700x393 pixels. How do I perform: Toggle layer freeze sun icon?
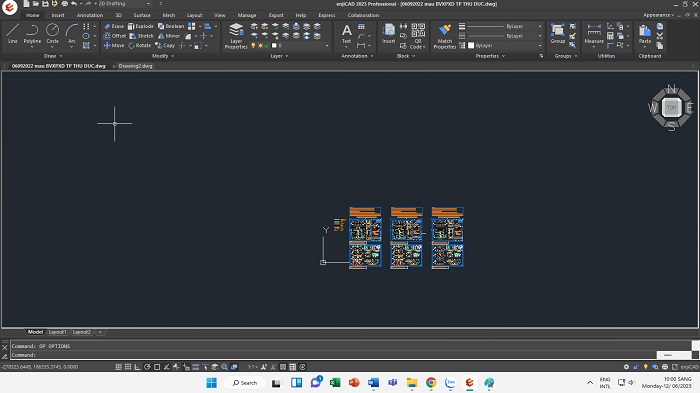pos(260,46)
